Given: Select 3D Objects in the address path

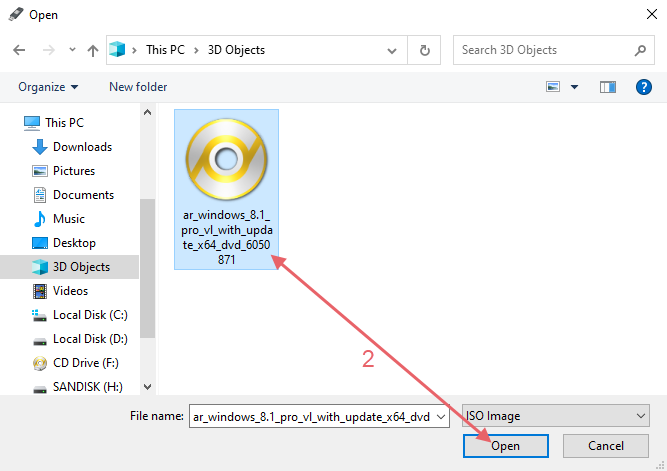Looking at the screenshot, I should pyautogui.click(x=236, y=50).
